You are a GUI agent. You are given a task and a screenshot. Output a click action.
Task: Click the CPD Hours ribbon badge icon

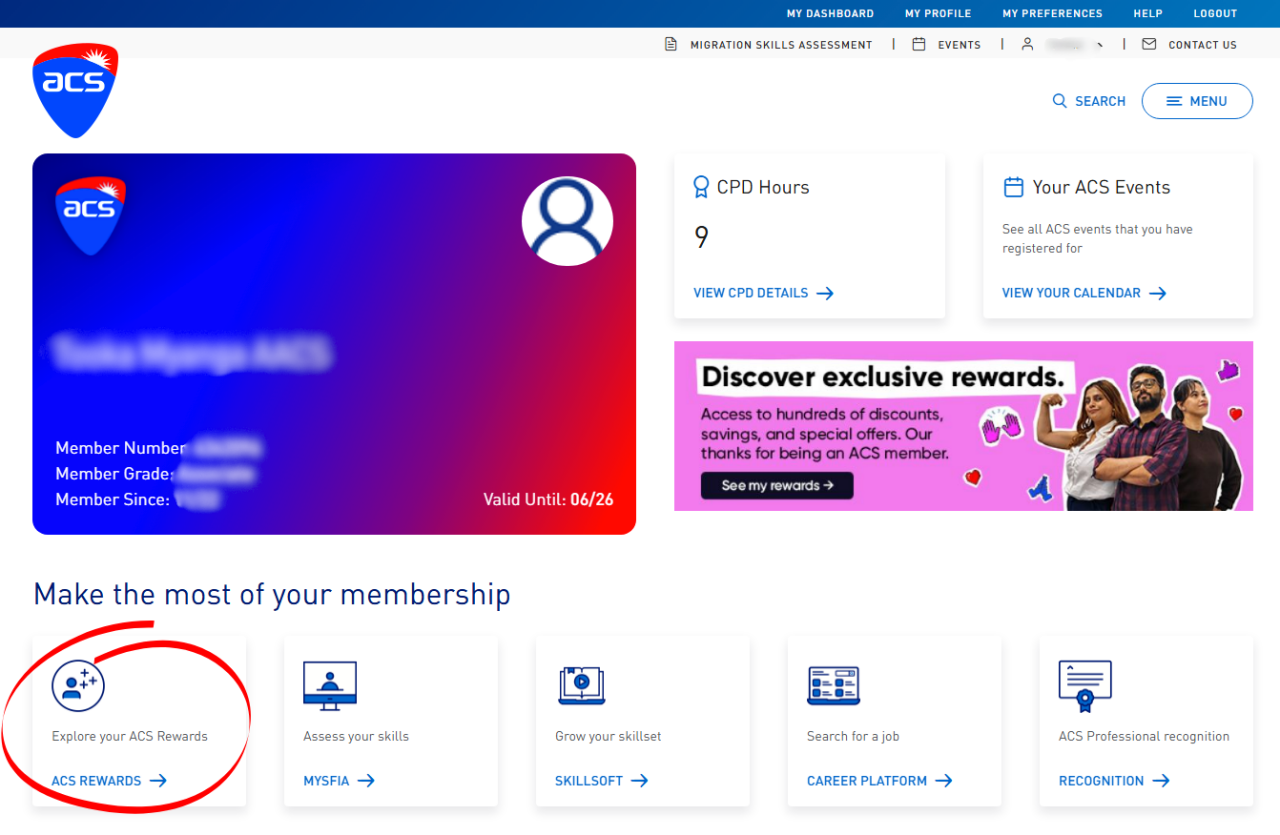tap(701, 187)
